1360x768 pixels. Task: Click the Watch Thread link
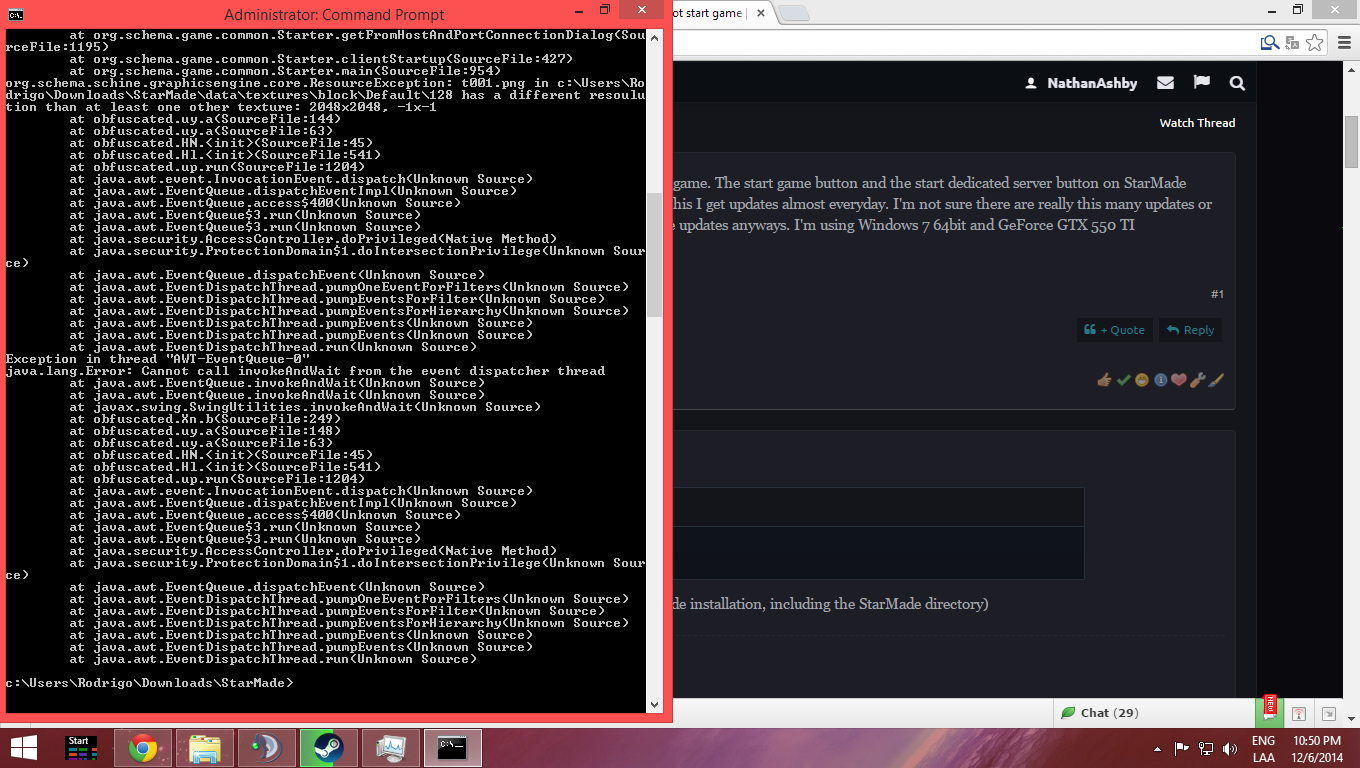click(1197, 123)
